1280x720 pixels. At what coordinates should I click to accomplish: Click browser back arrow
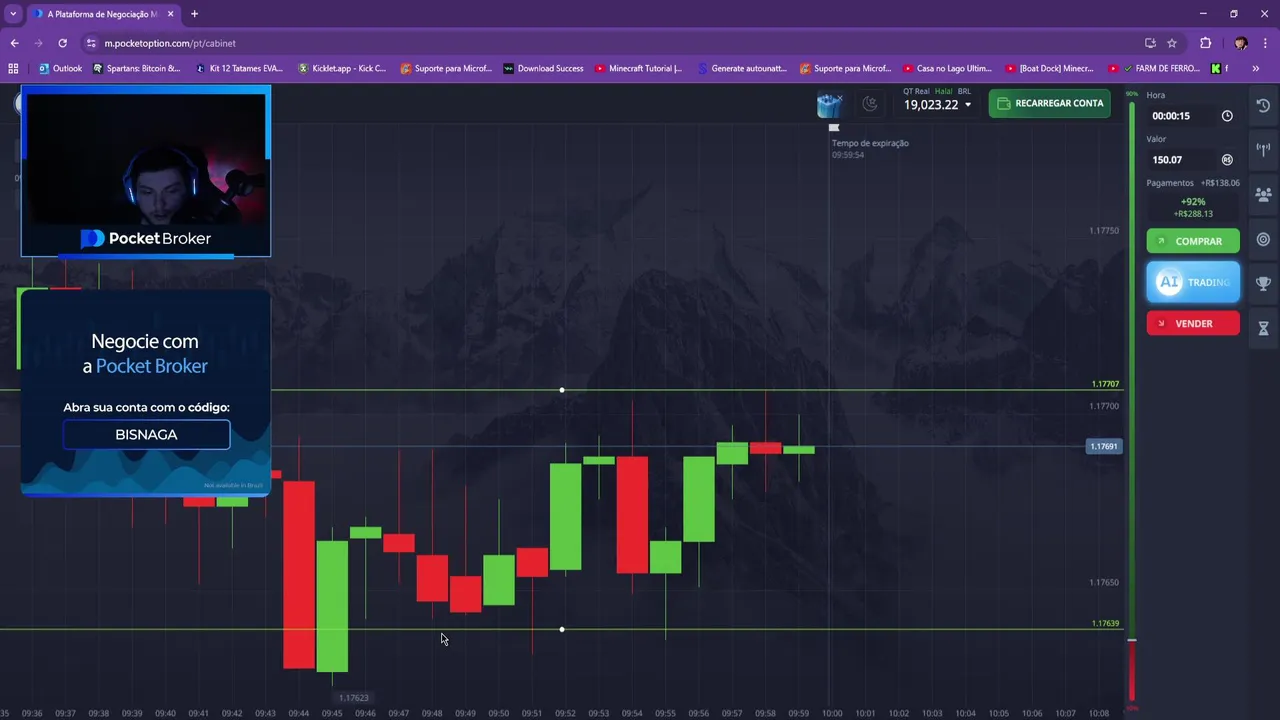14,43
